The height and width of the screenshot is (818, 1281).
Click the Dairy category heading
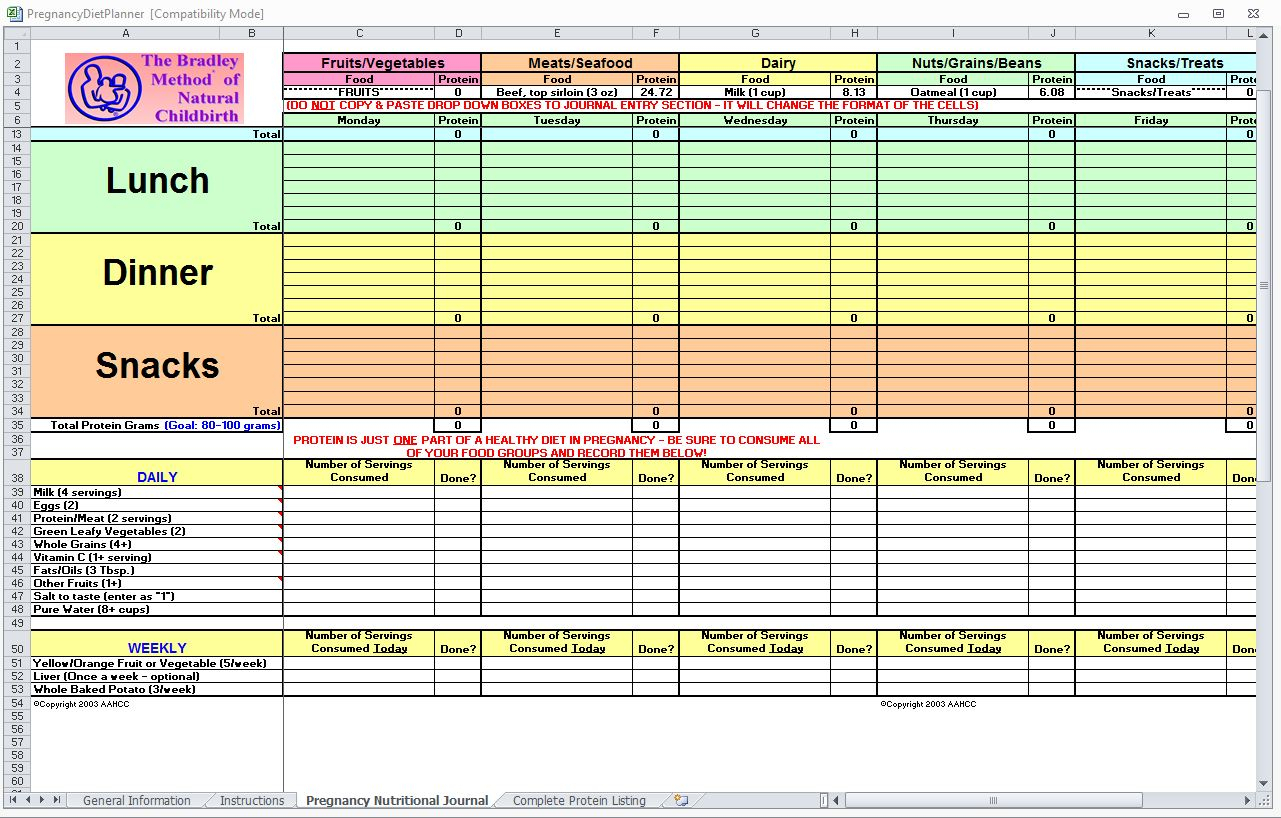pyautogui.click(x=778, y=63)
